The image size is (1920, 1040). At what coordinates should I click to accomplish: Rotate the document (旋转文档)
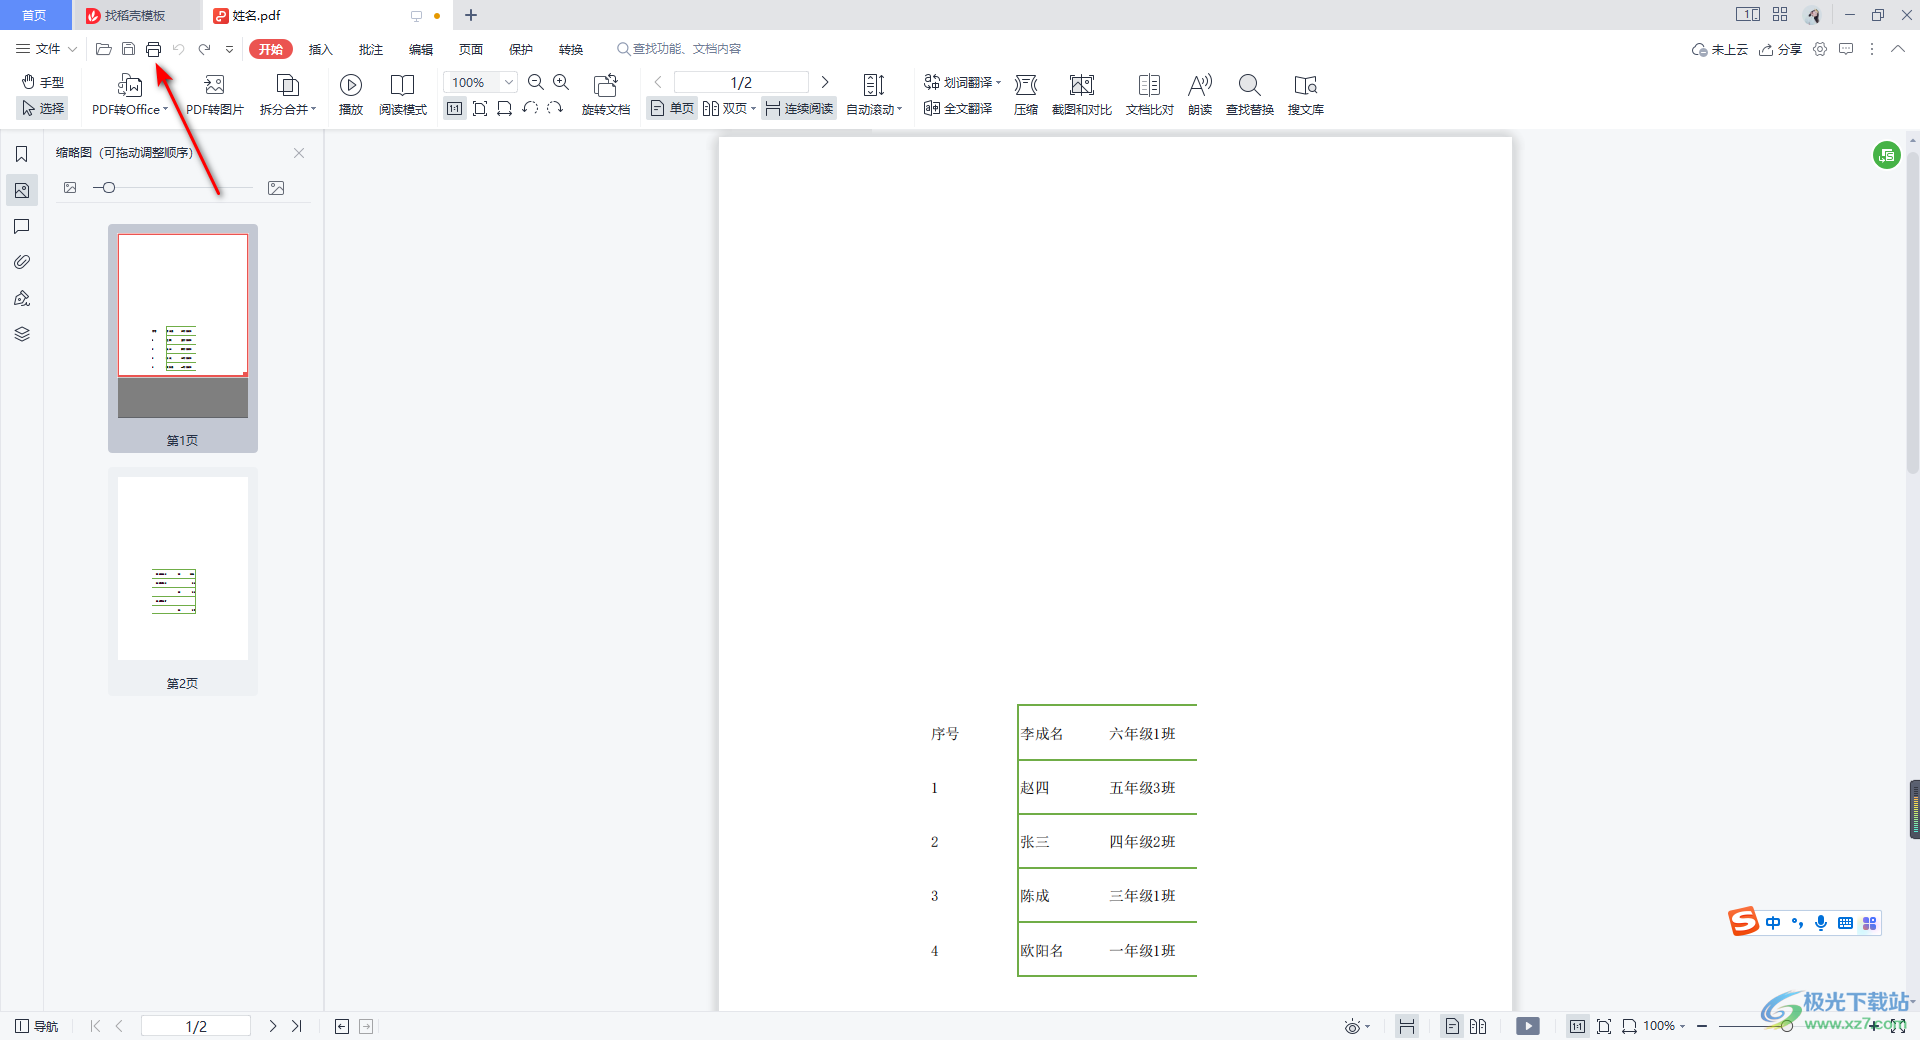pos(606,95)
